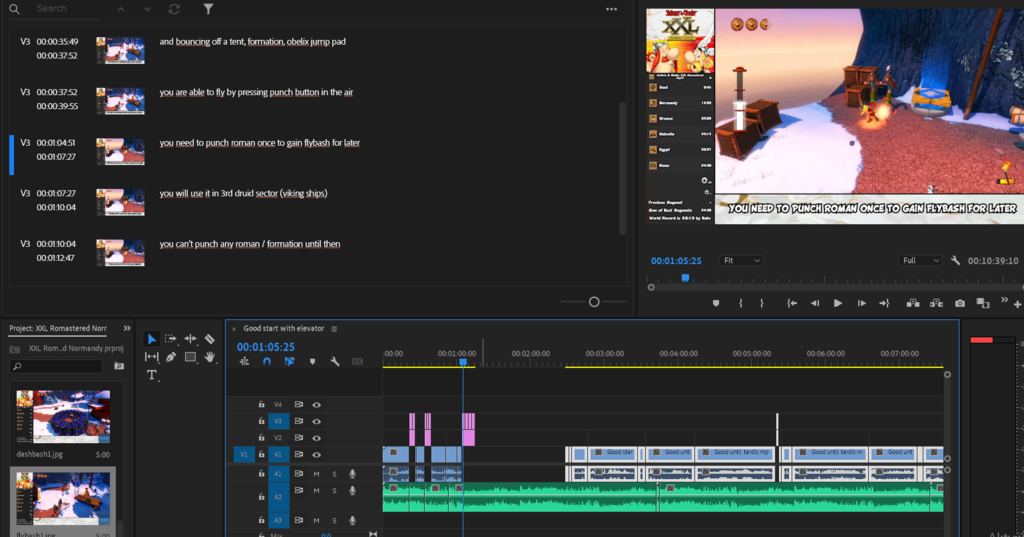The height and width of the screenshot is (537, 1024).
Task: Select Good start with elevator sequence tab
Action: [283, 329]
